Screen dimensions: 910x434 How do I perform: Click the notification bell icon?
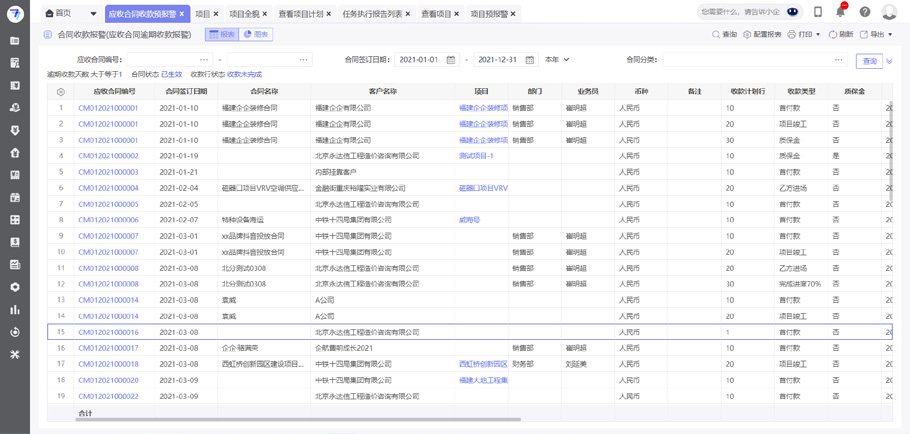click(x=841, y=12)
